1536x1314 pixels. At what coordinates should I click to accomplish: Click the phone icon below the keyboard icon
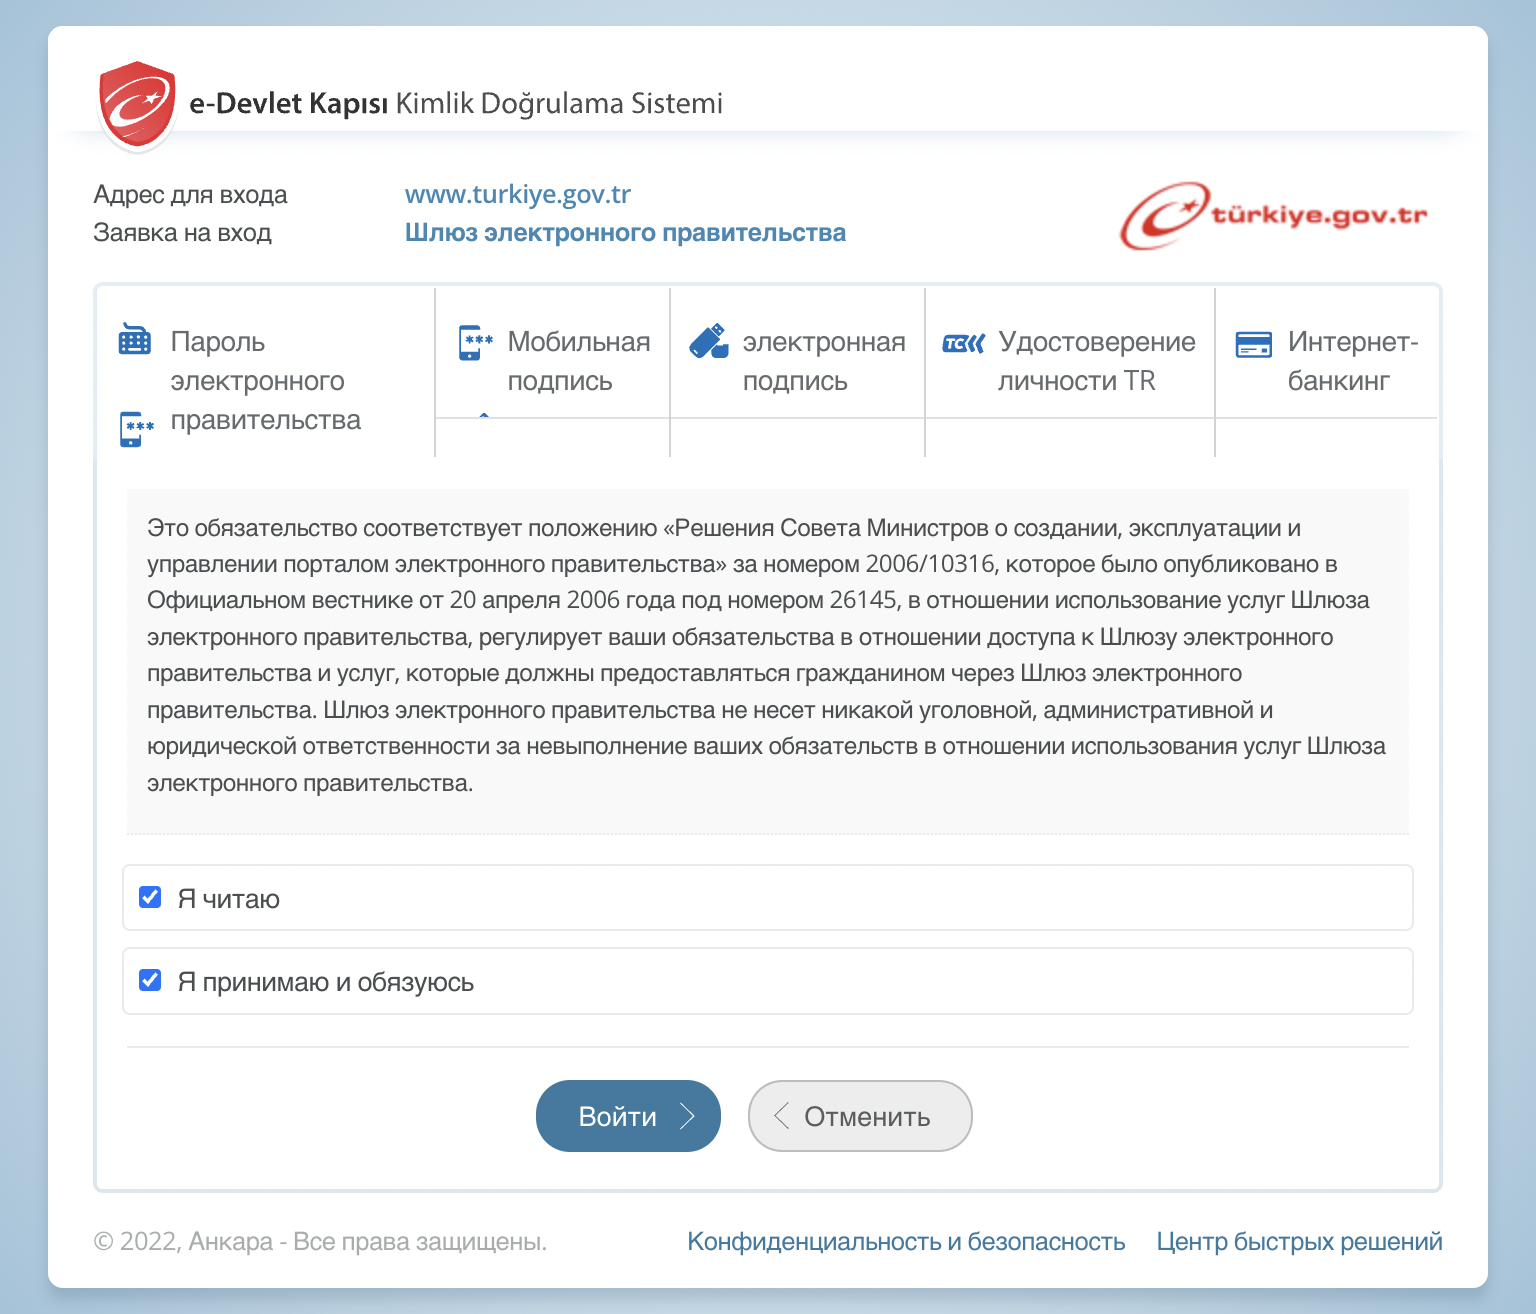click(x=136, y=428)
